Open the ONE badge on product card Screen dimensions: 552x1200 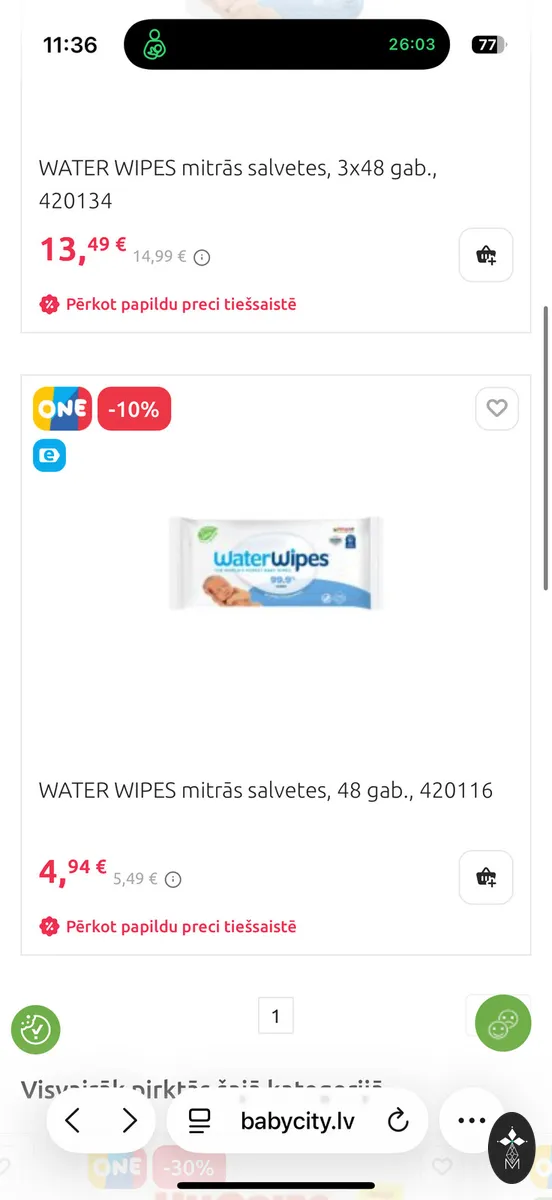tap(62, 409)
